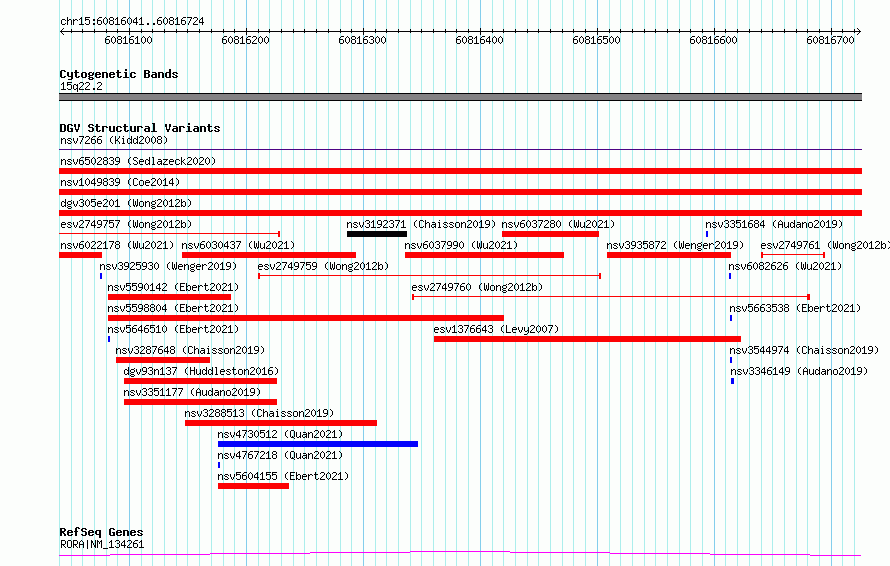The width and height of the screenshot is (890, 566).
Task: Open nsv4767218 (Quan2021) label
Action: [280, 455]
